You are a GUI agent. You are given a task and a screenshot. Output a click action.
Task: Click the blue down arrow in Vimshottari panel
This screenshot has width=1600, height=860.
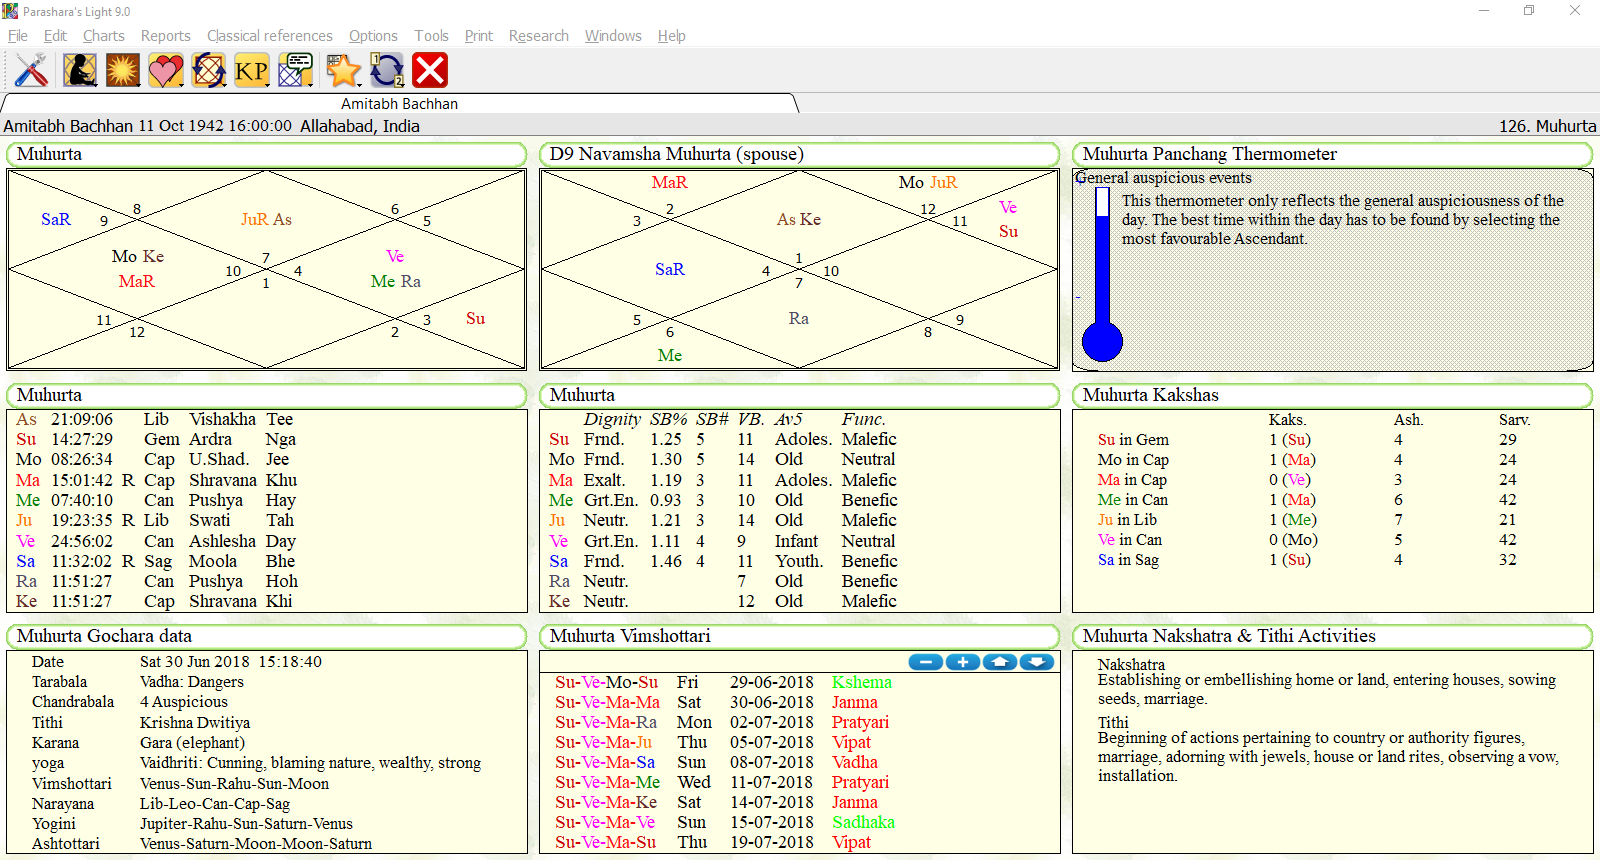(1037, 662)
